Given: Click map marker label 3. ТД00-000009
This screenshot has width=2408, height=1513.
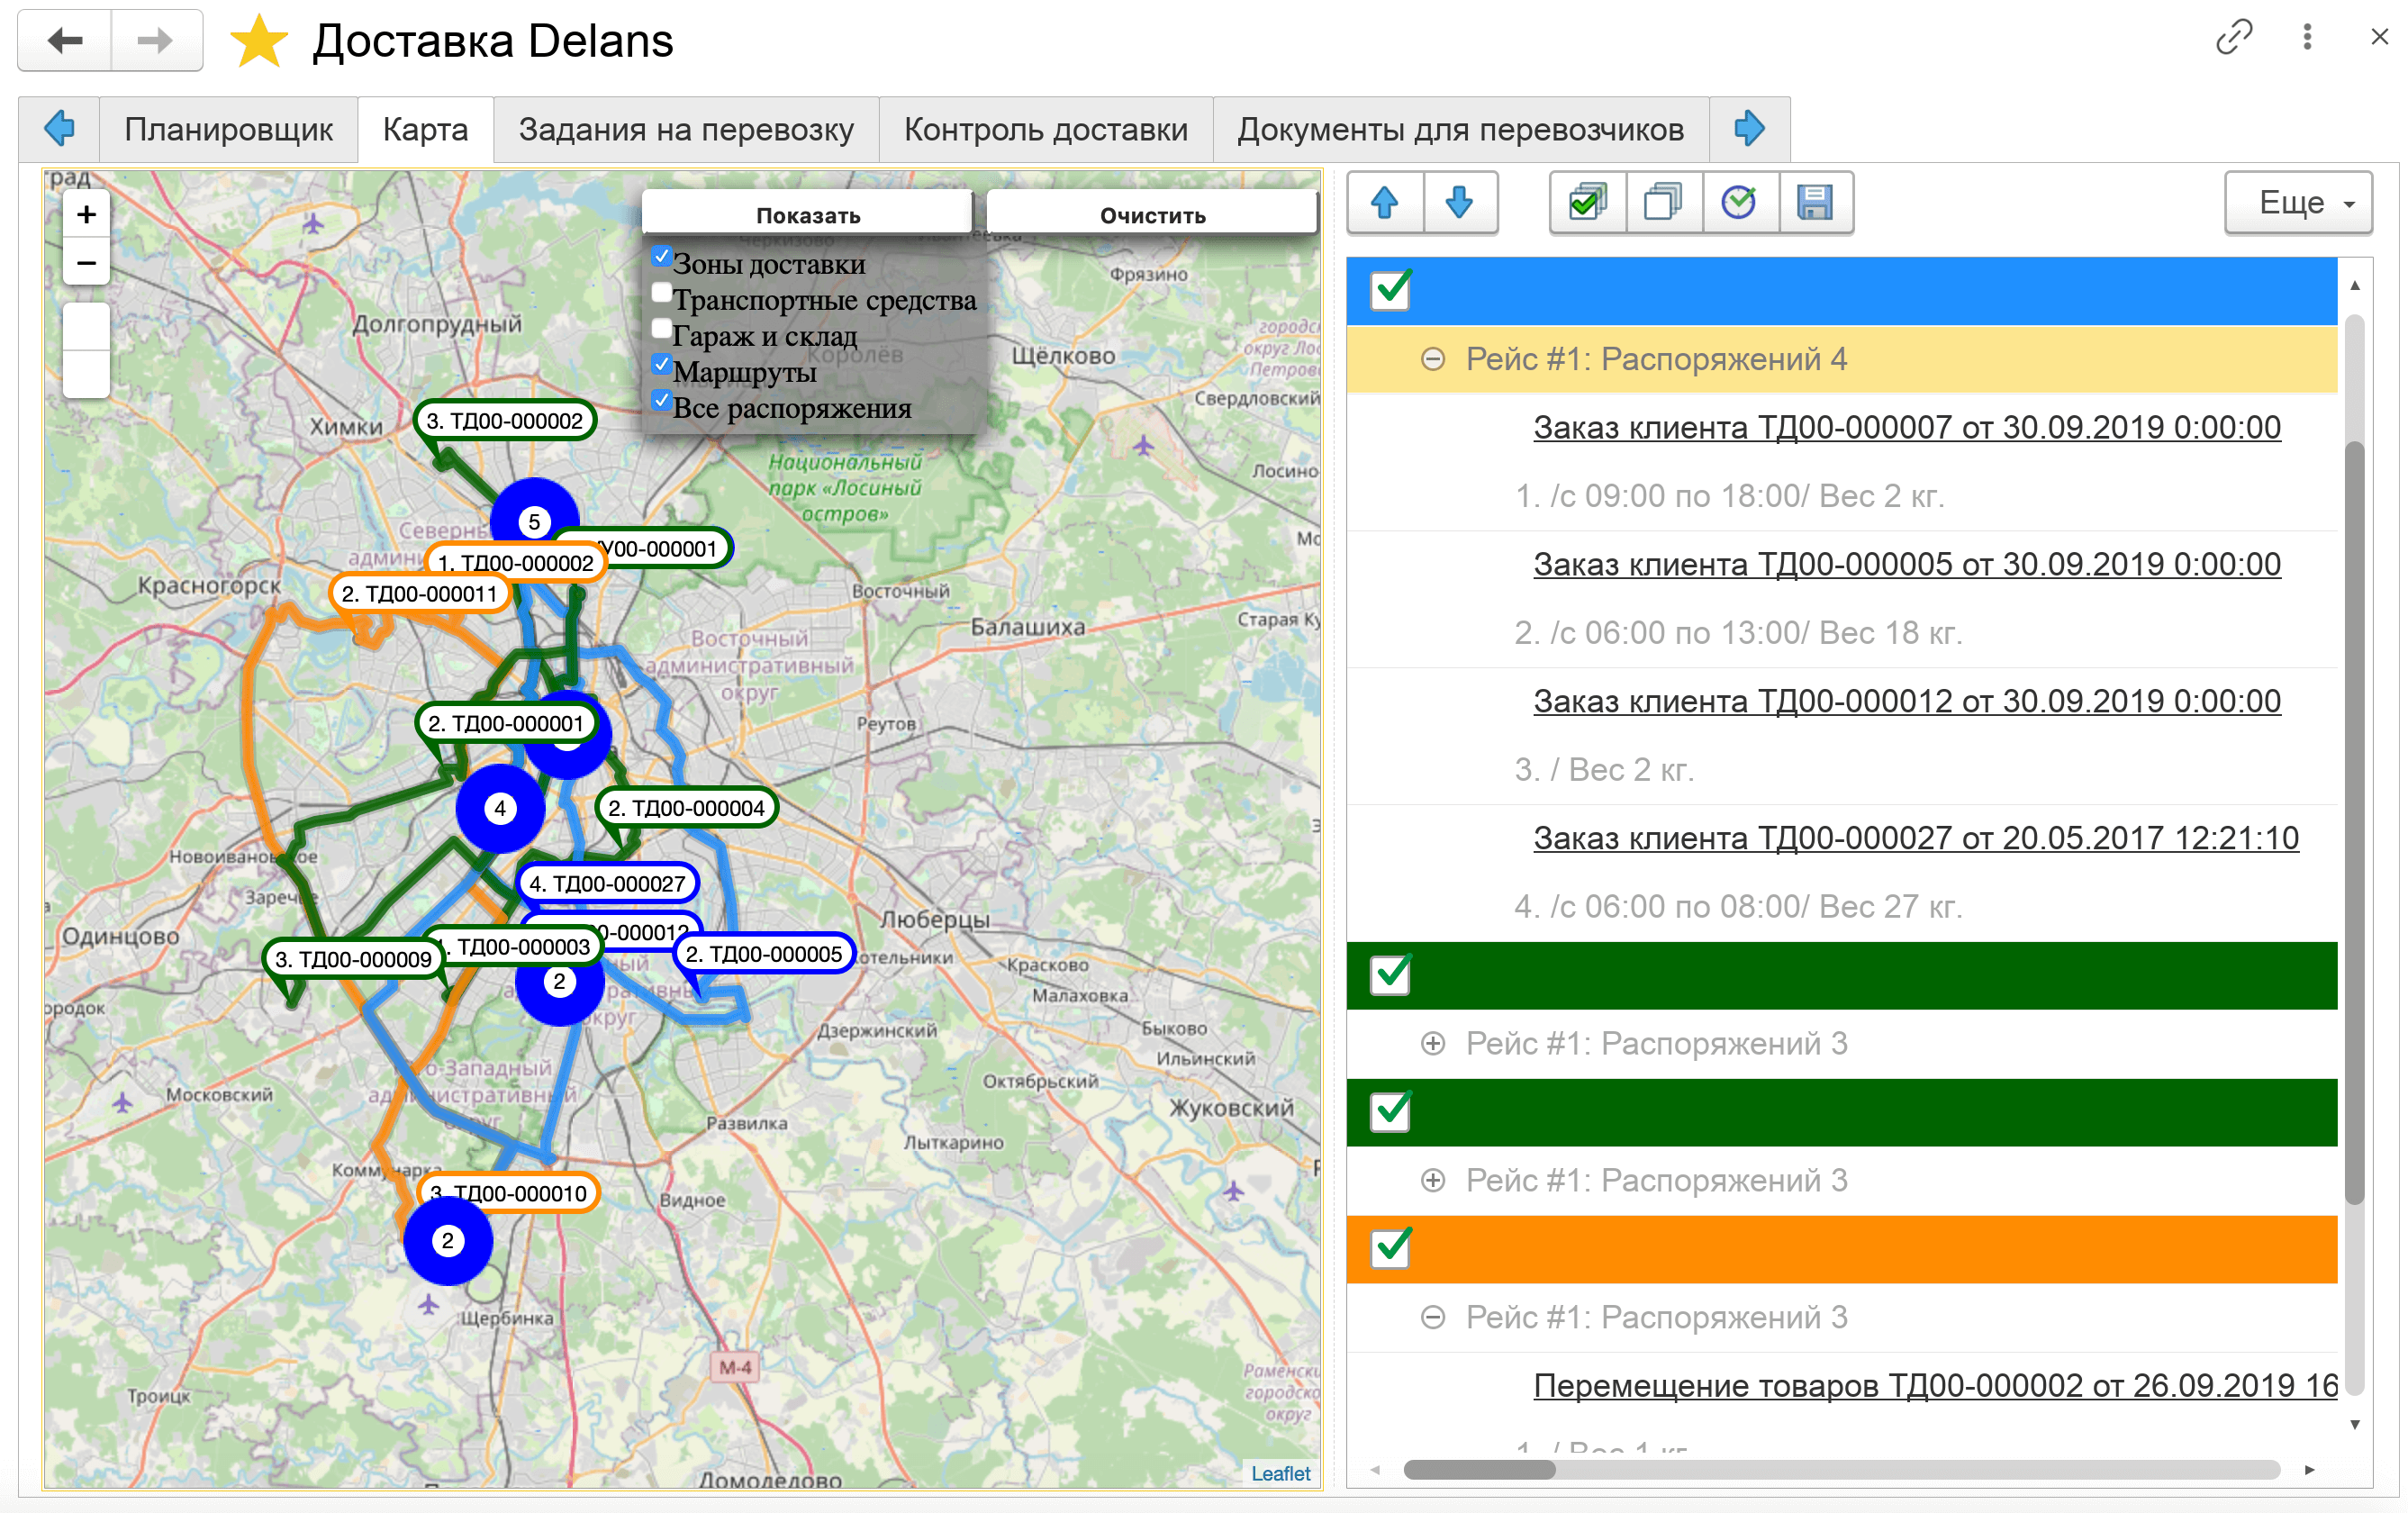Looking at the screenshot, I should coord(353,959).
